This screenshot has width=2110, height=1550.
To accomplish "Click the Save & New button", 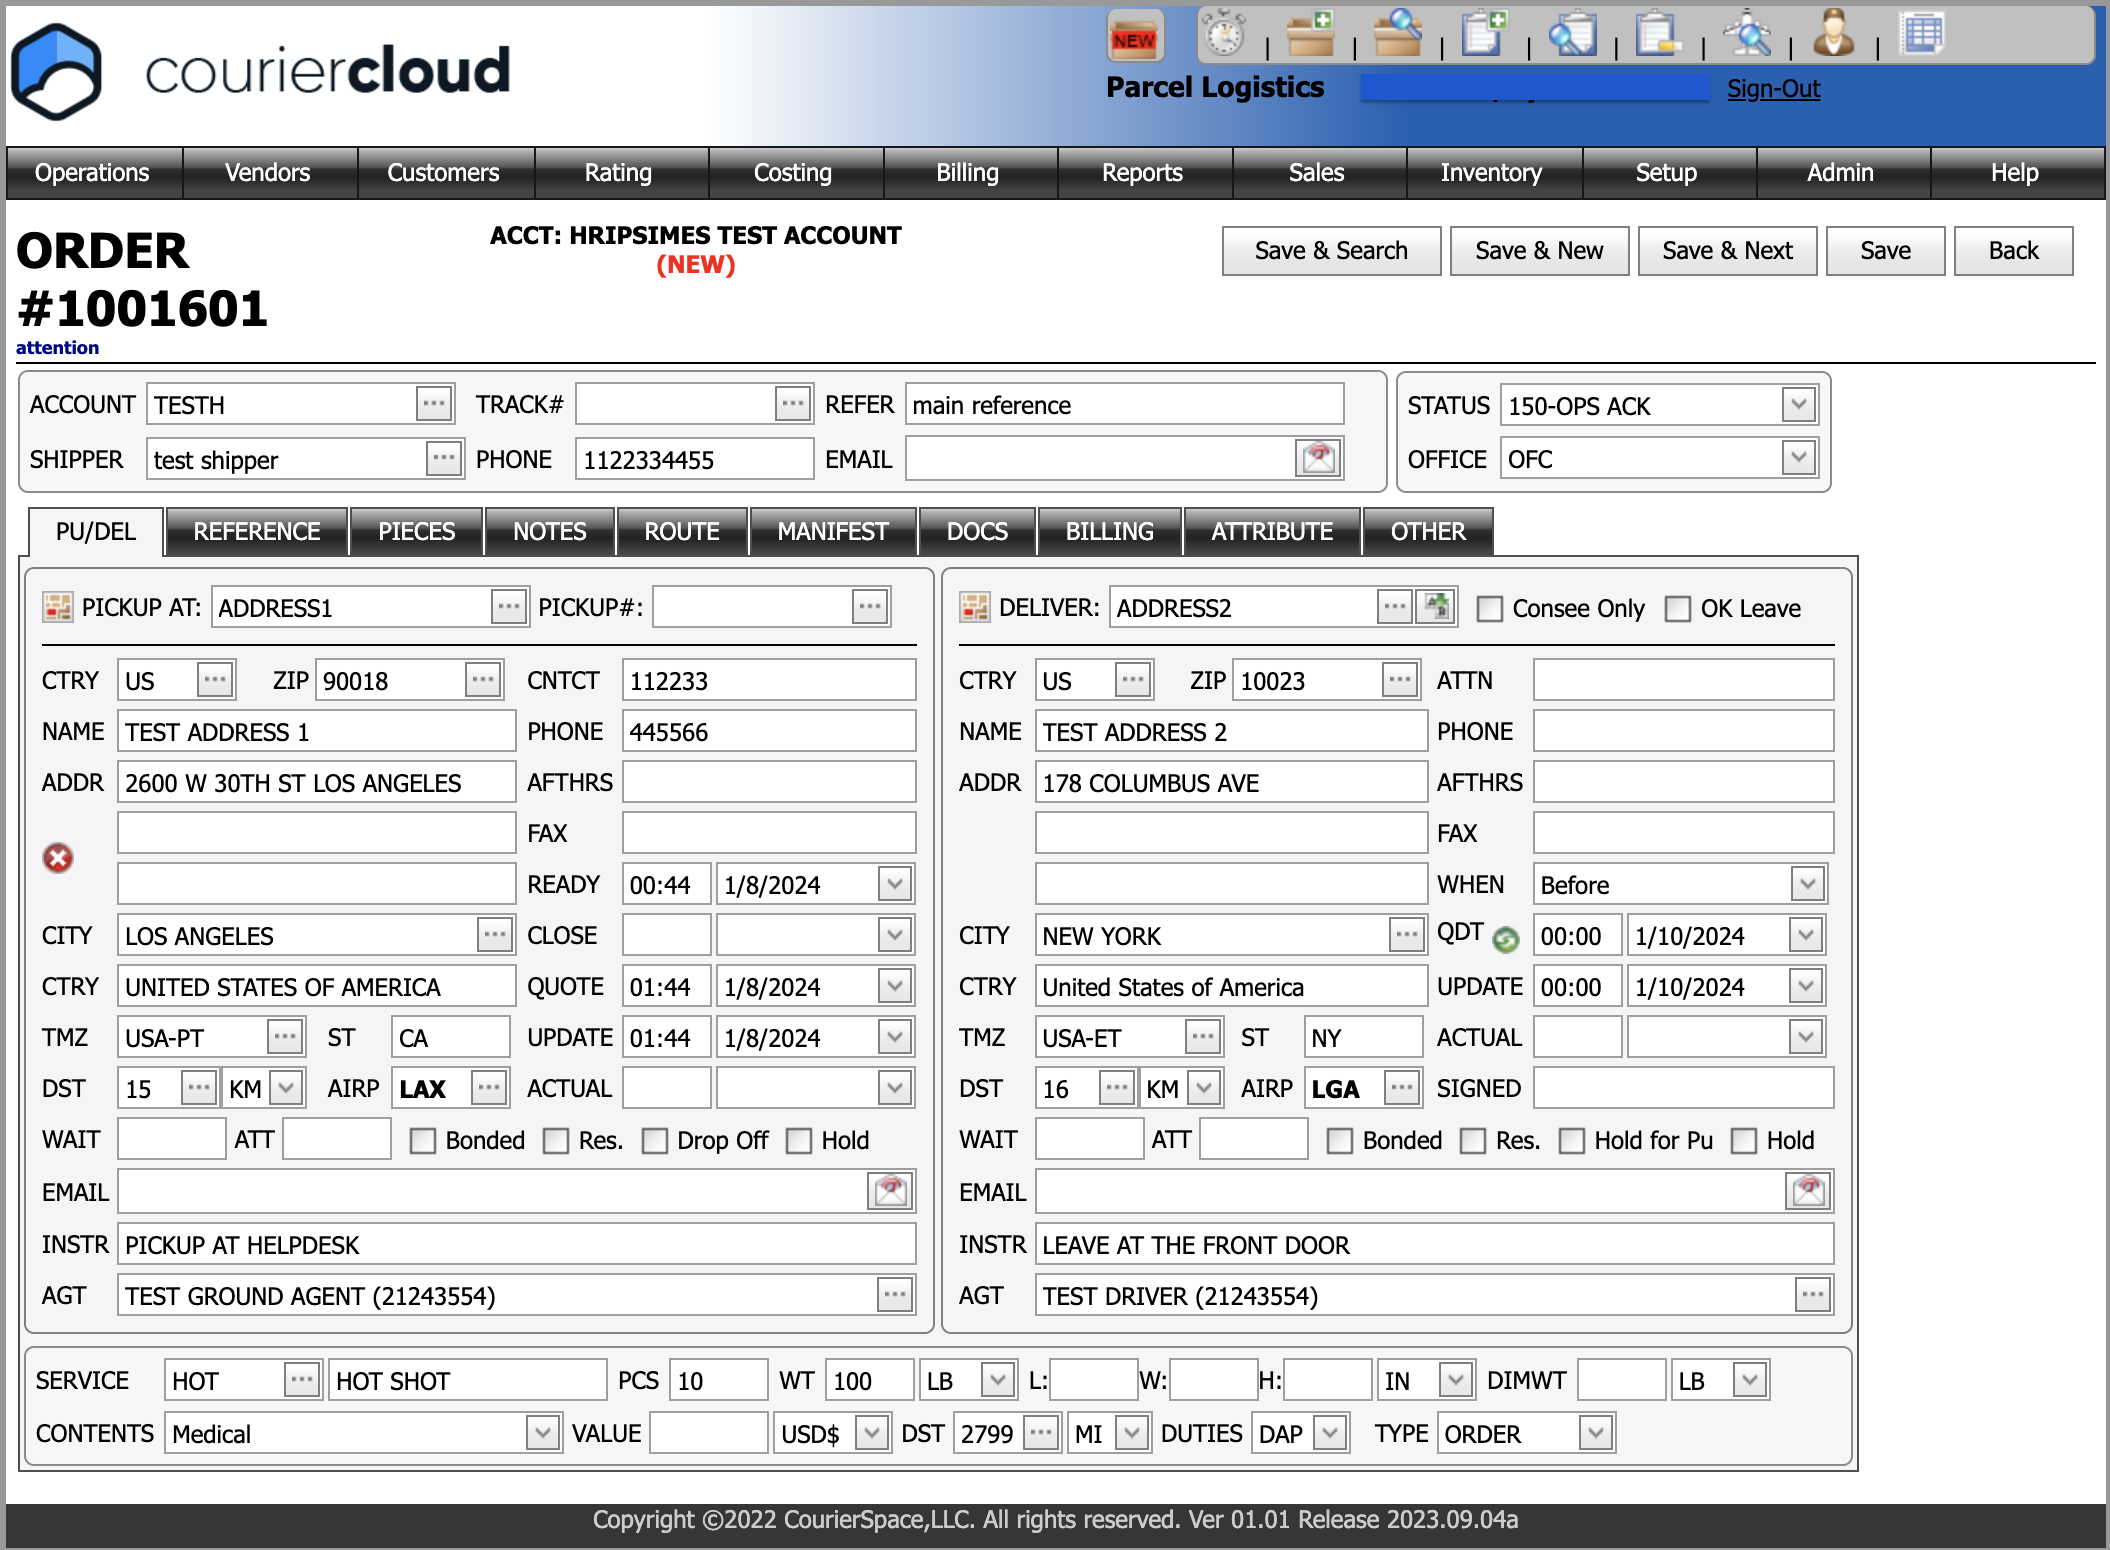I will (x=1538, y=251).
